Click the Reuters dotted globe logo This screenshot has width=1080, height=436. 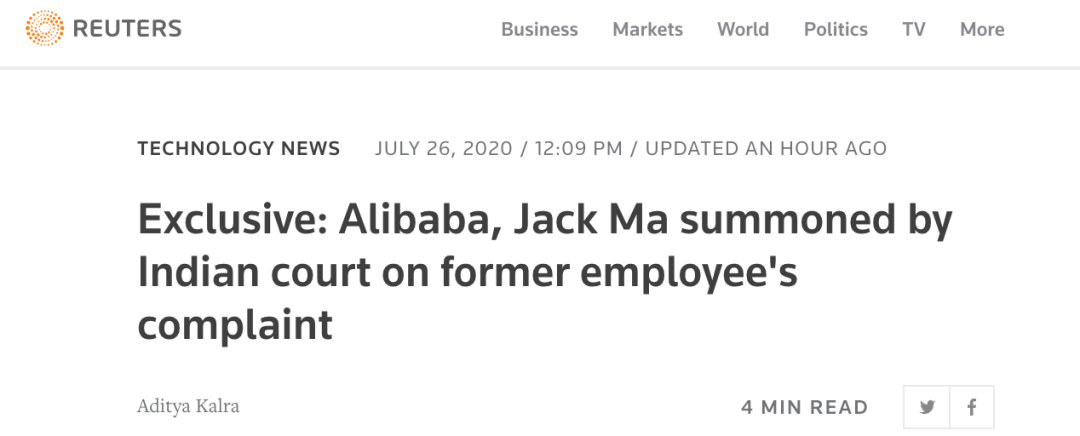[44, 28]
